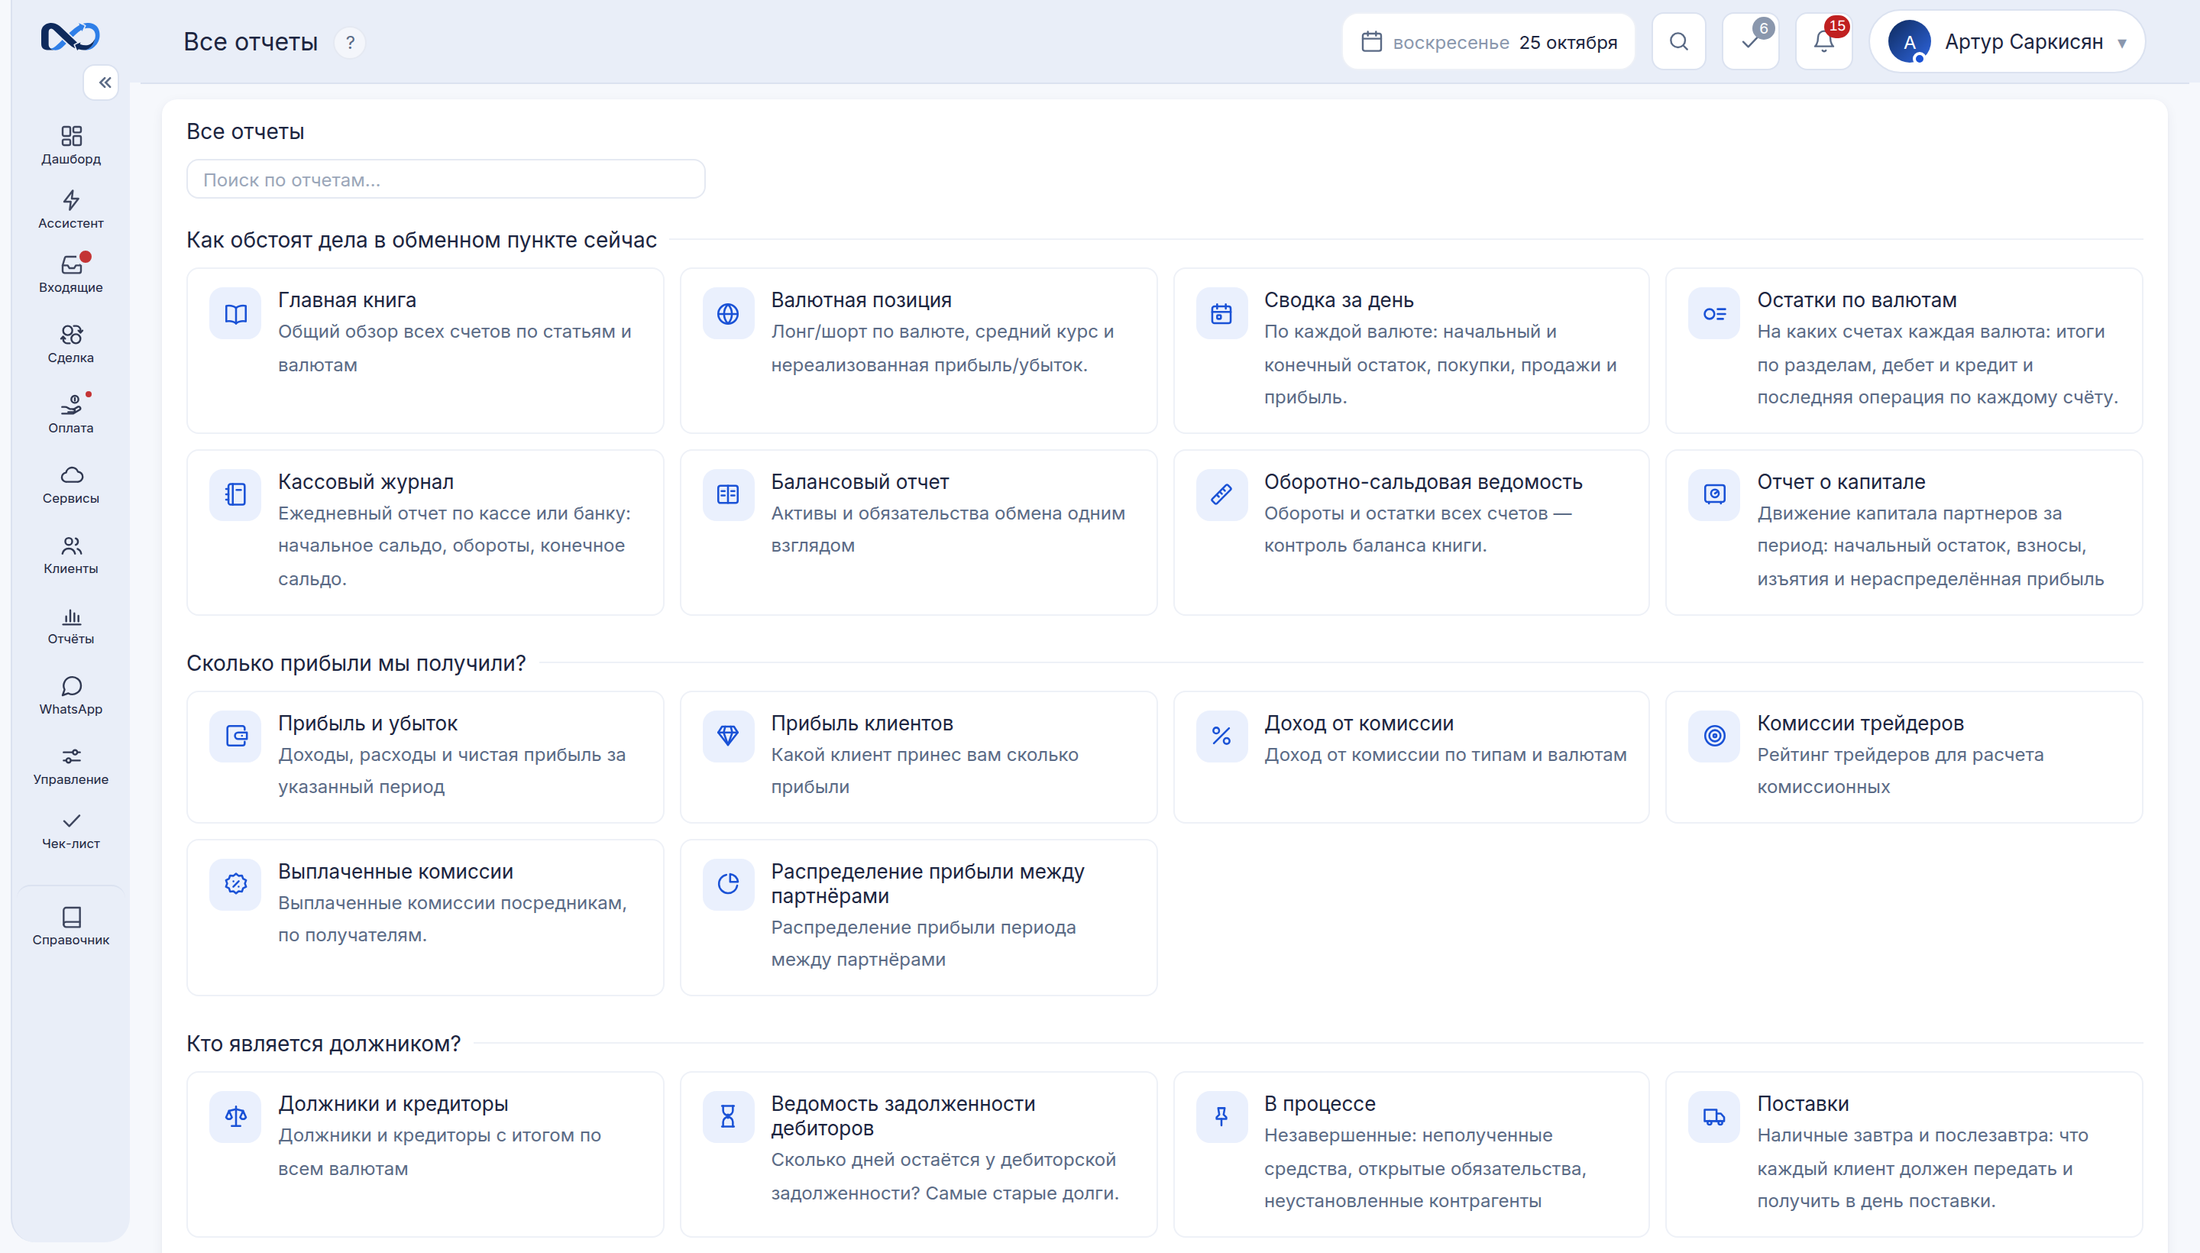Open Ведомость задолженности дебиторов report

point(918,1154)
